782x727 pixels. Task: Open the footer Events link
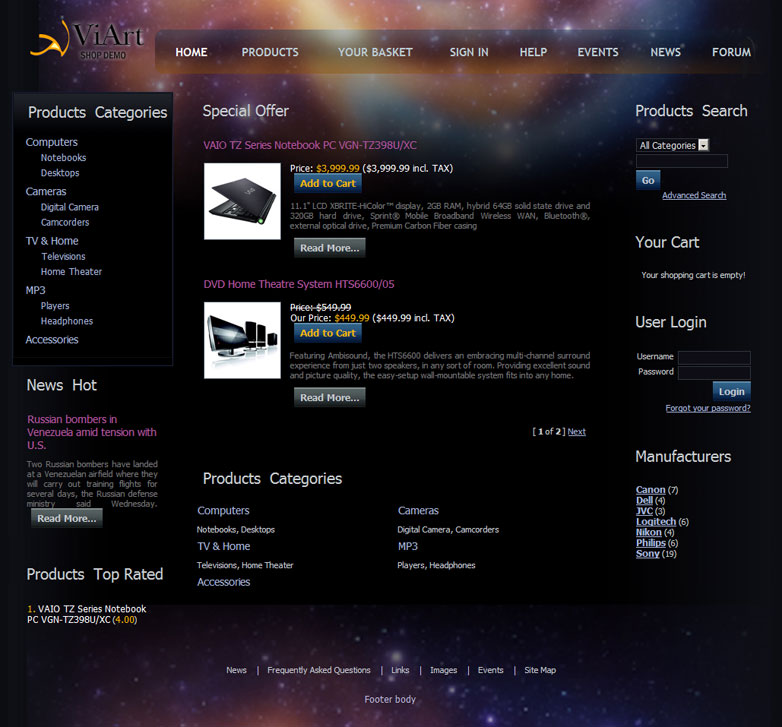pos(490,670)
